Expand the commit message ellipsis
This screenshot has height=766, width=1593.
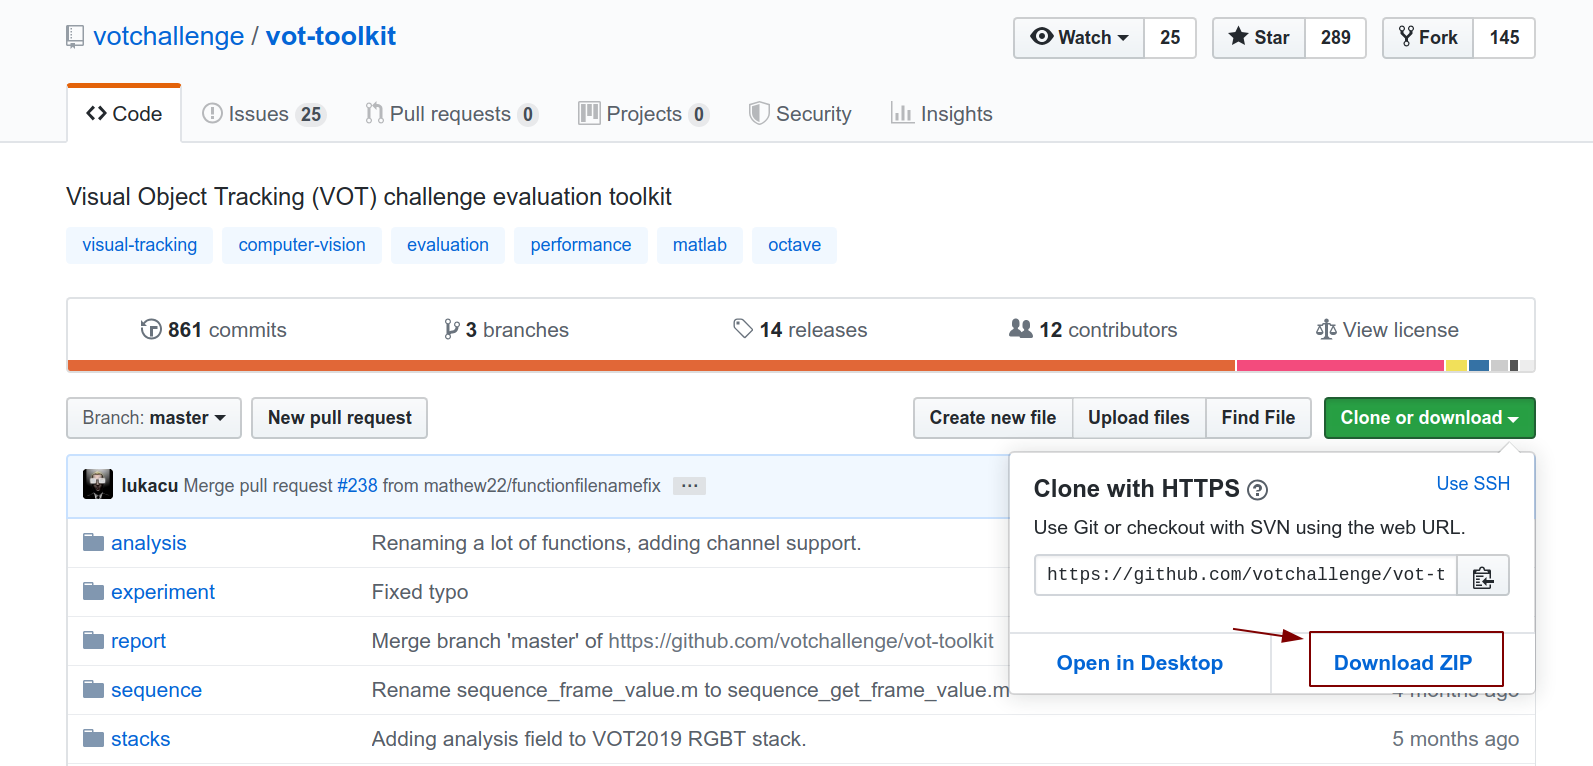(689, 486)
